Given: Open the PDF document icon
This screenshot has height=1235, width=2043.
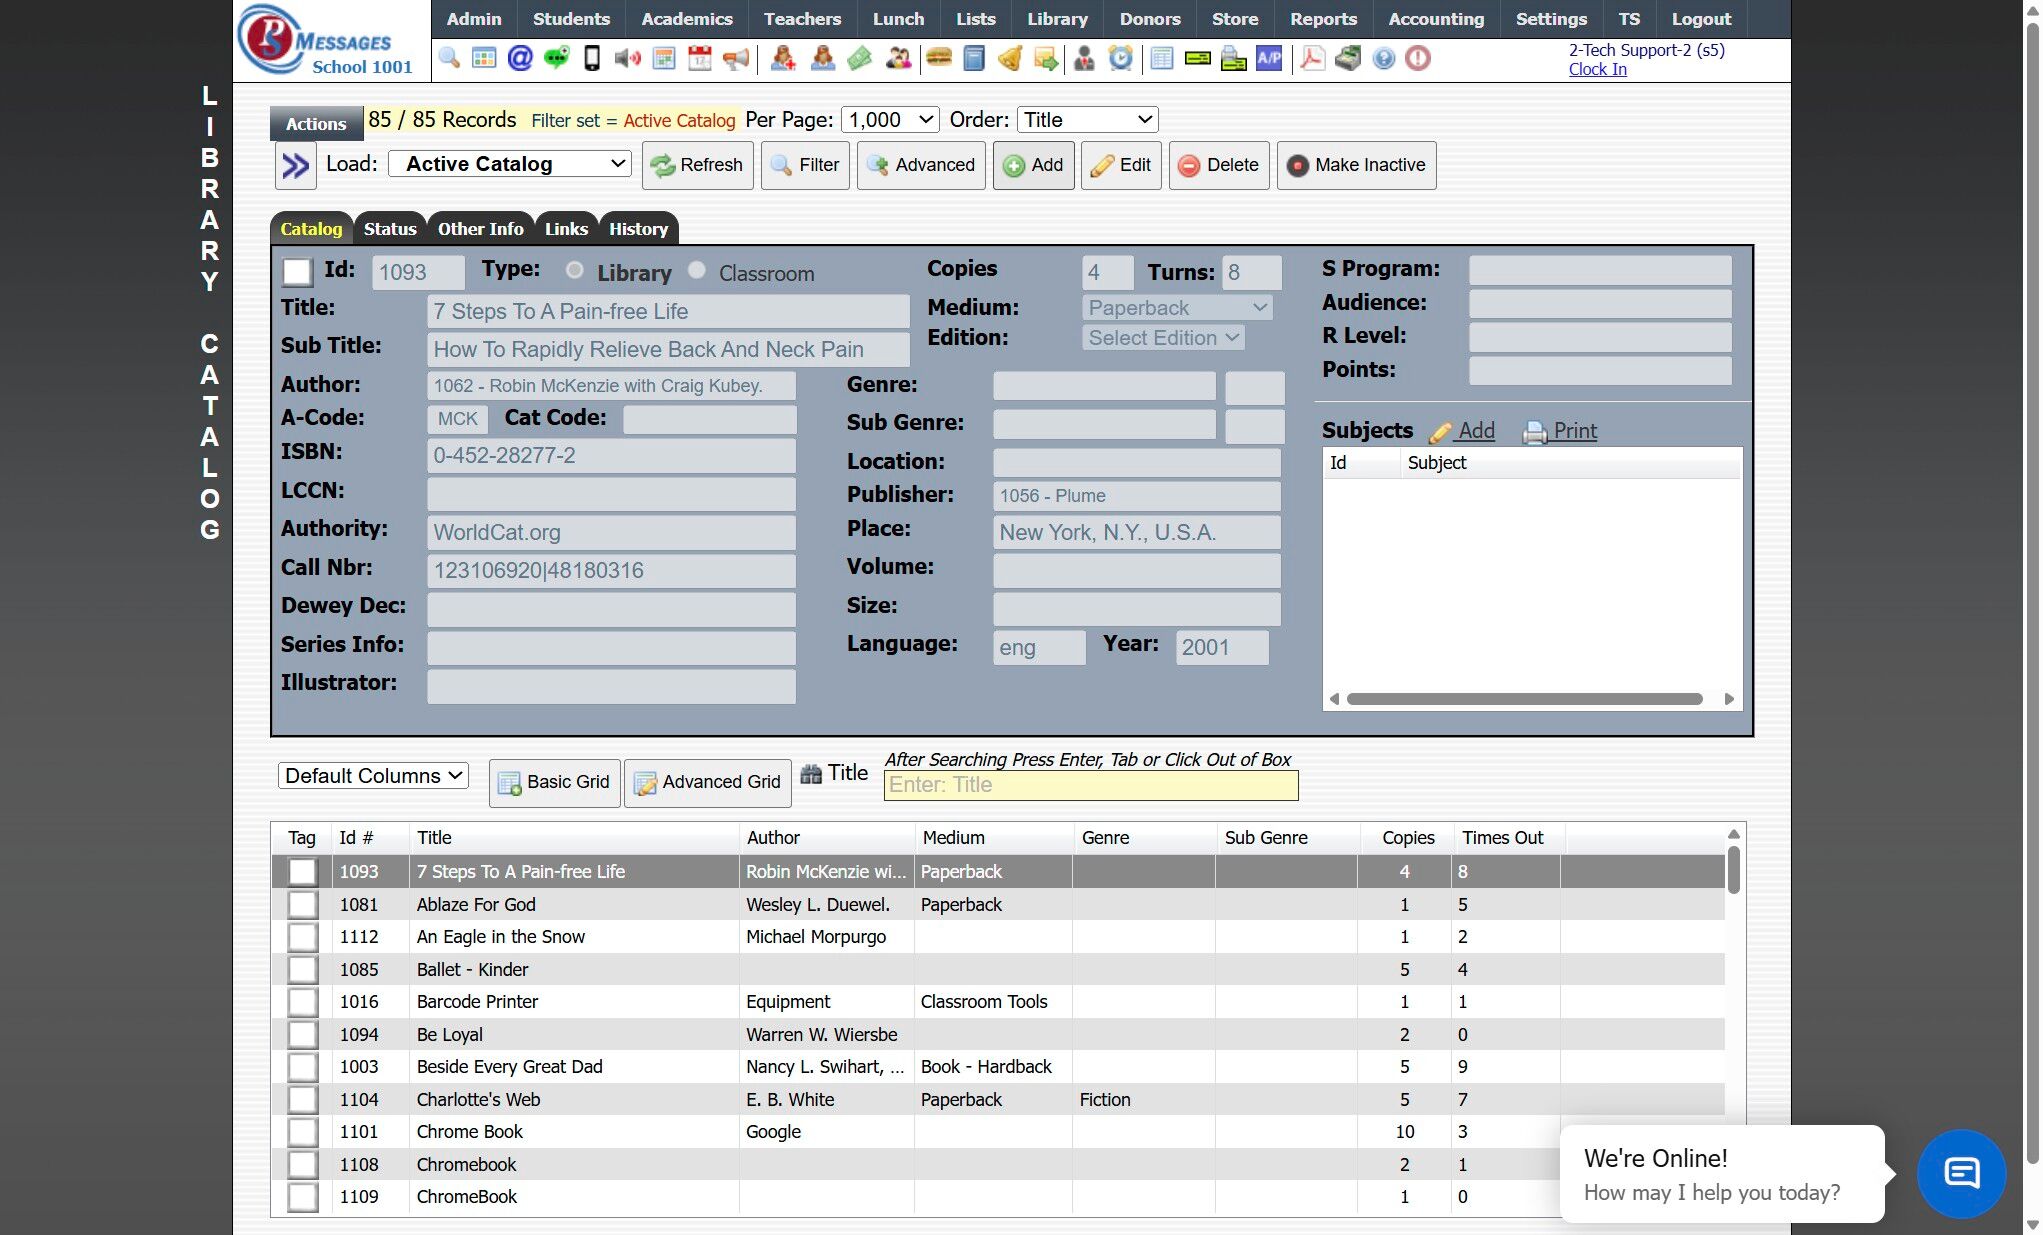Looking at the screenshot, I should (1312, 58).
